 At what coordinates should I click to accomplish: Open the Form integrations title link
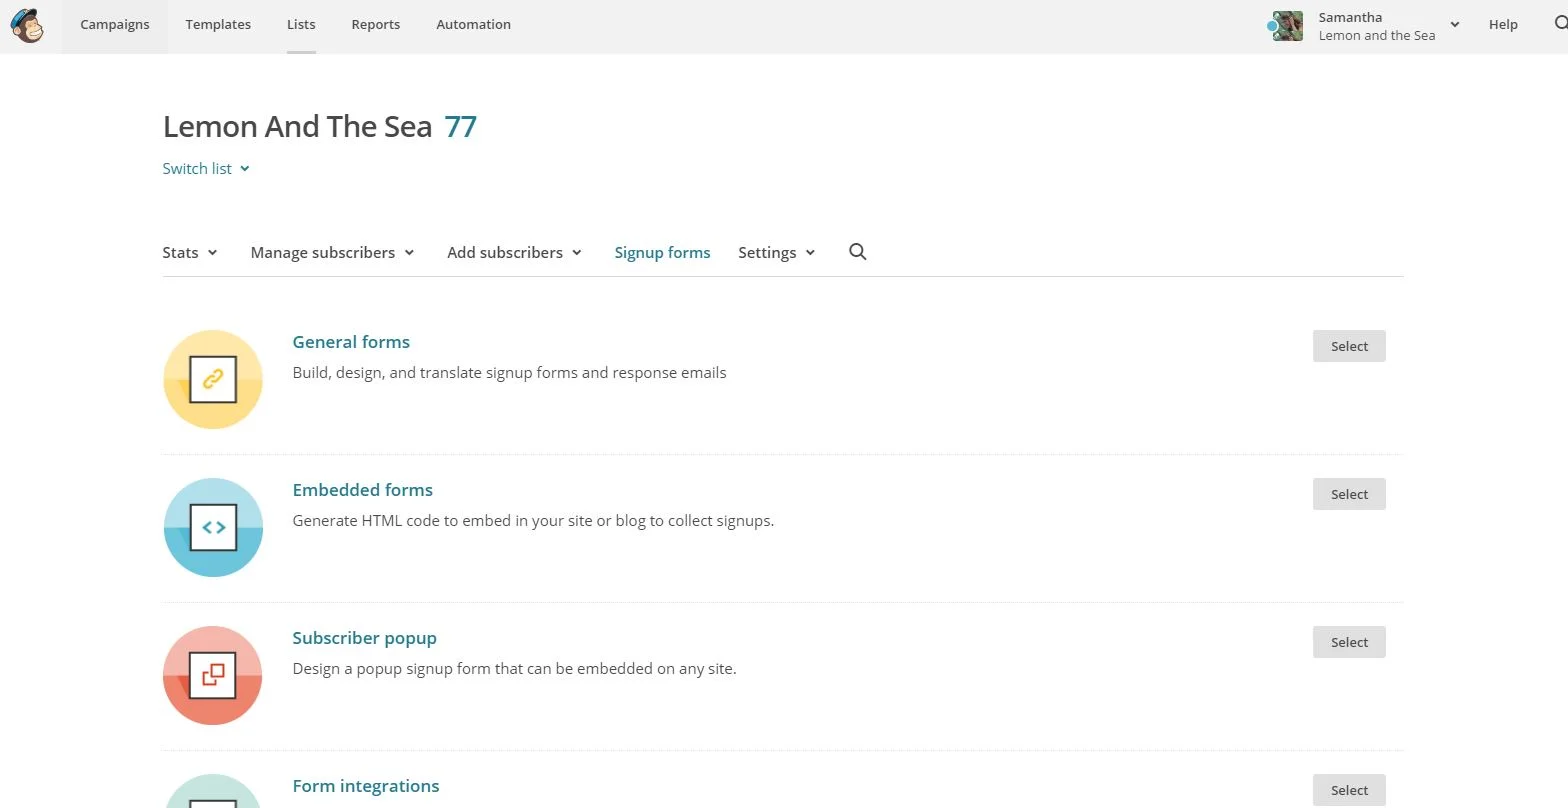(366, 786)
